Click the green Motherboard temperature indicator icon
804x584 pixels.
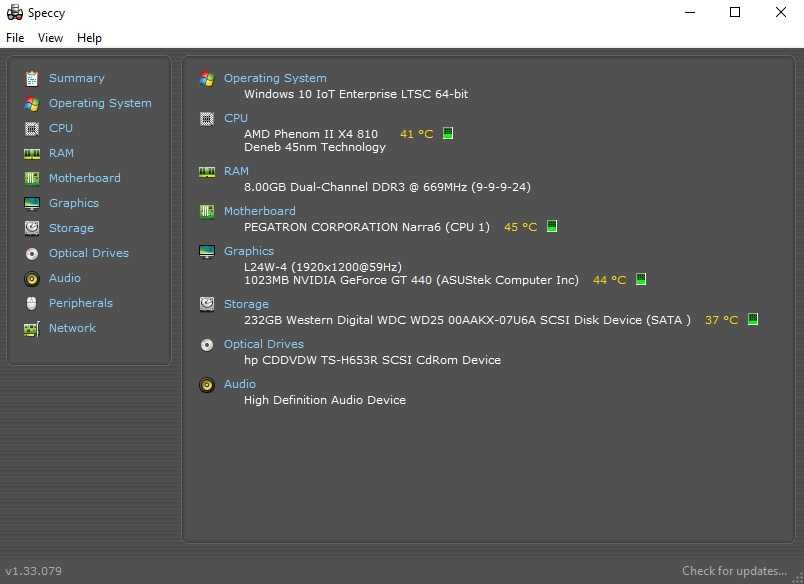552,226
